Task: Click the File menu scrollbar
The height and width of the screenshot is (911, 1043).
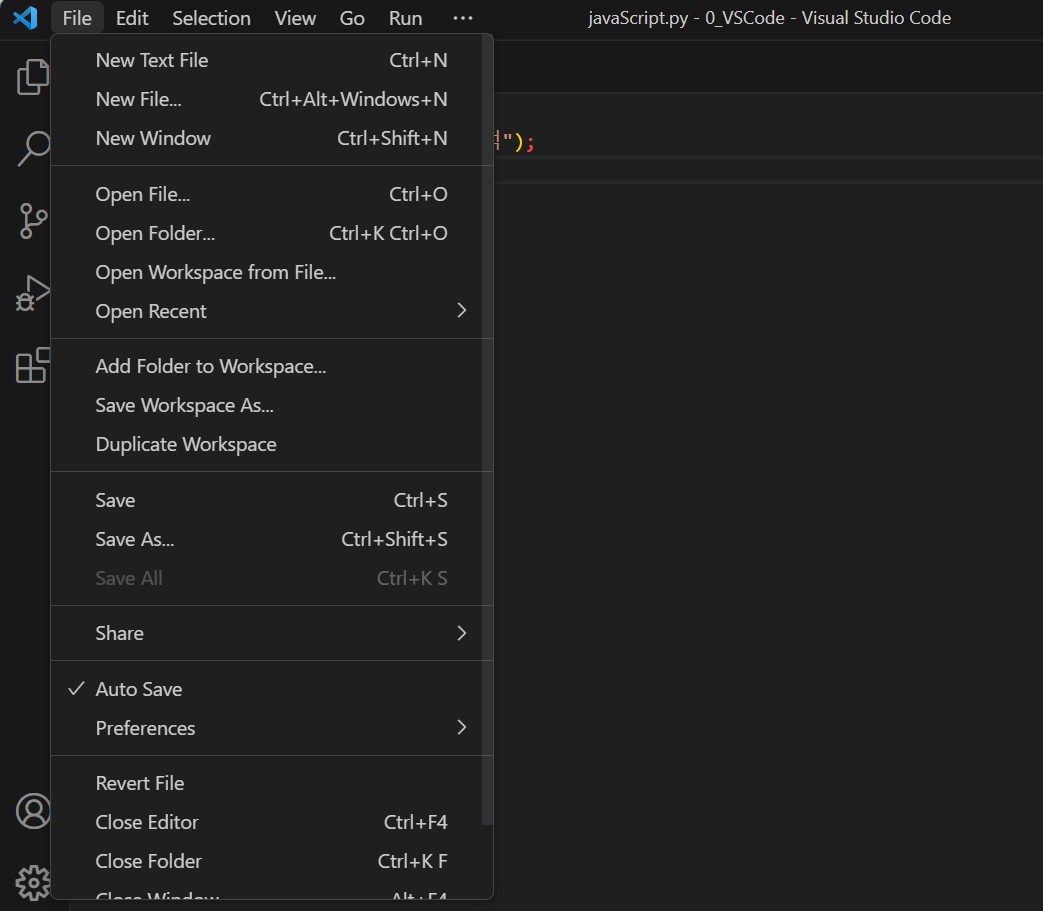Action: 488,430
